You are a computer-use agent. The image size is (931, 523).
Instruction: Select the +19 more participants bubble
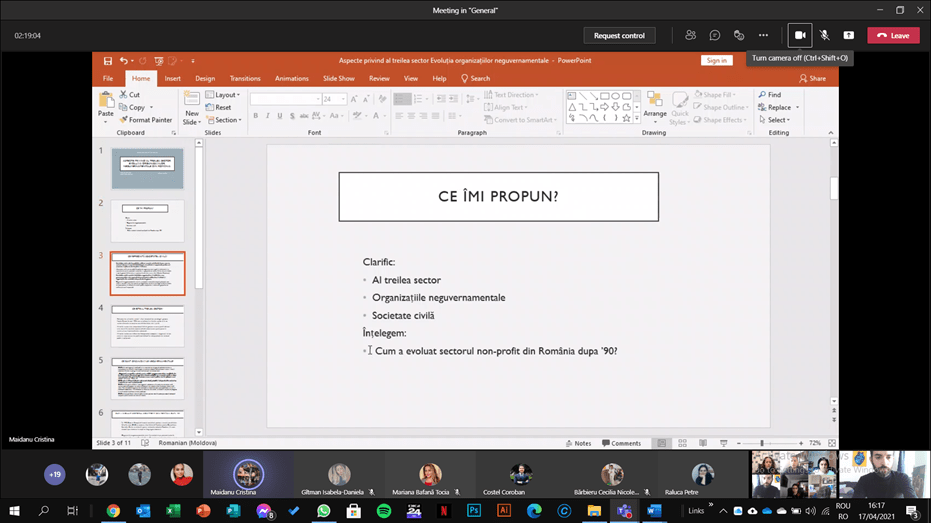(55, 475)
